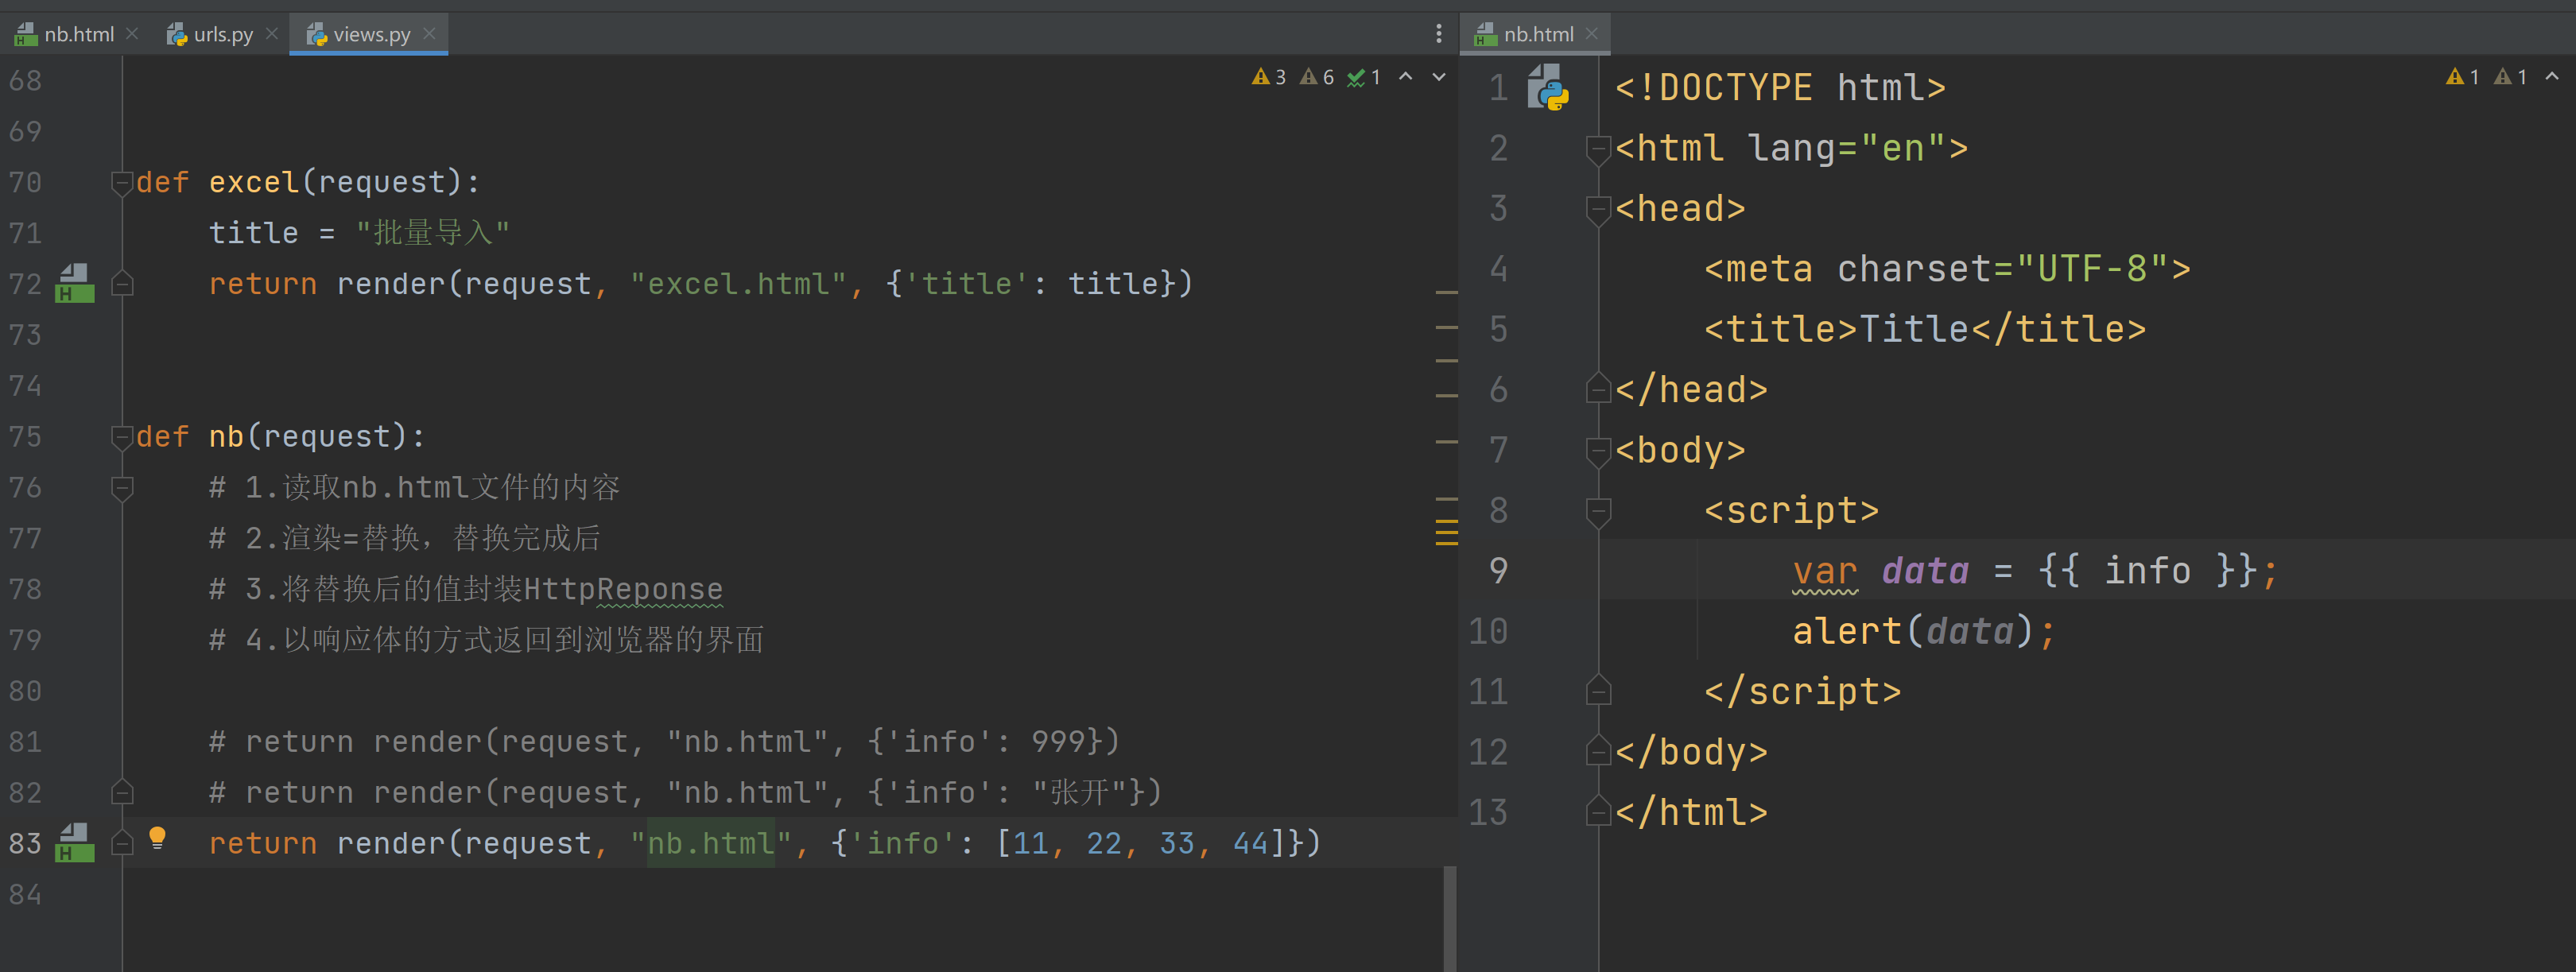Click the nb function name on line 75
2576x972 pixels.
[226, 436]
